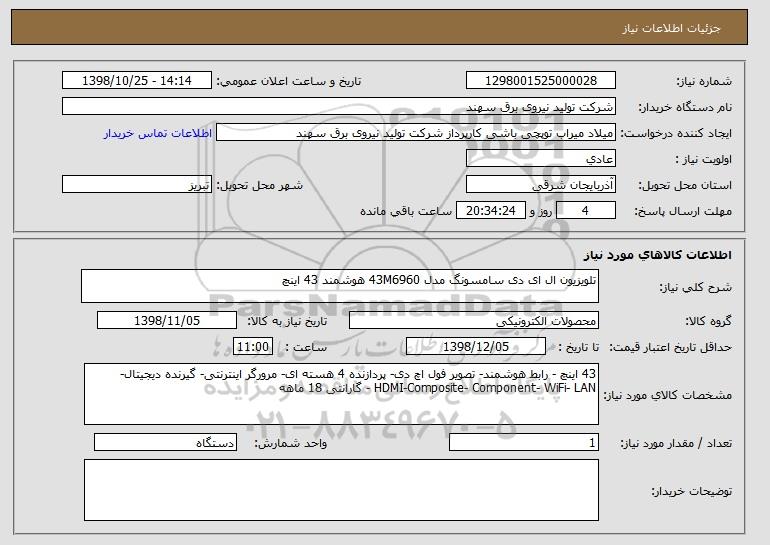Click the unit of count field دستگاه
This screenshot has height=545, width=770.
pos(165,442)
